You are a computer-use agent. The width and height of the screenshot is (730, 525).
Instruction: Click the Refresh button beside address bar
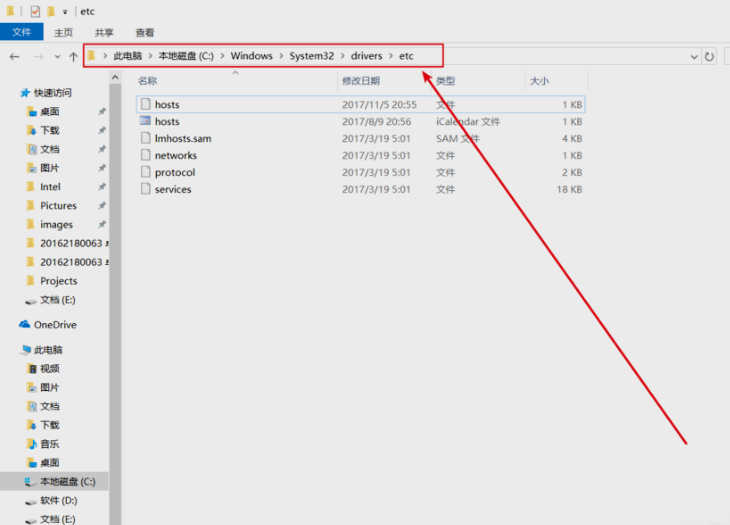(x=710, y=57)
